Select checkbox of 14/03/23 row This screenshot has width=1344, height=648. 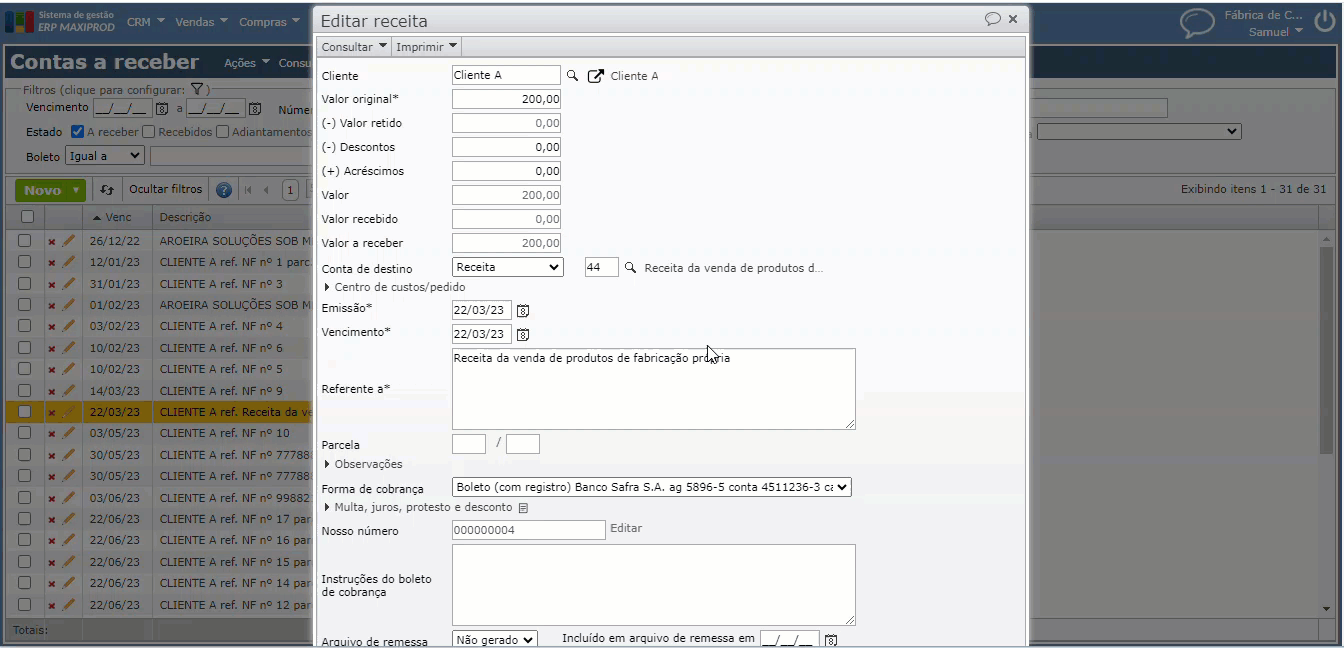(x=25, y=390)
